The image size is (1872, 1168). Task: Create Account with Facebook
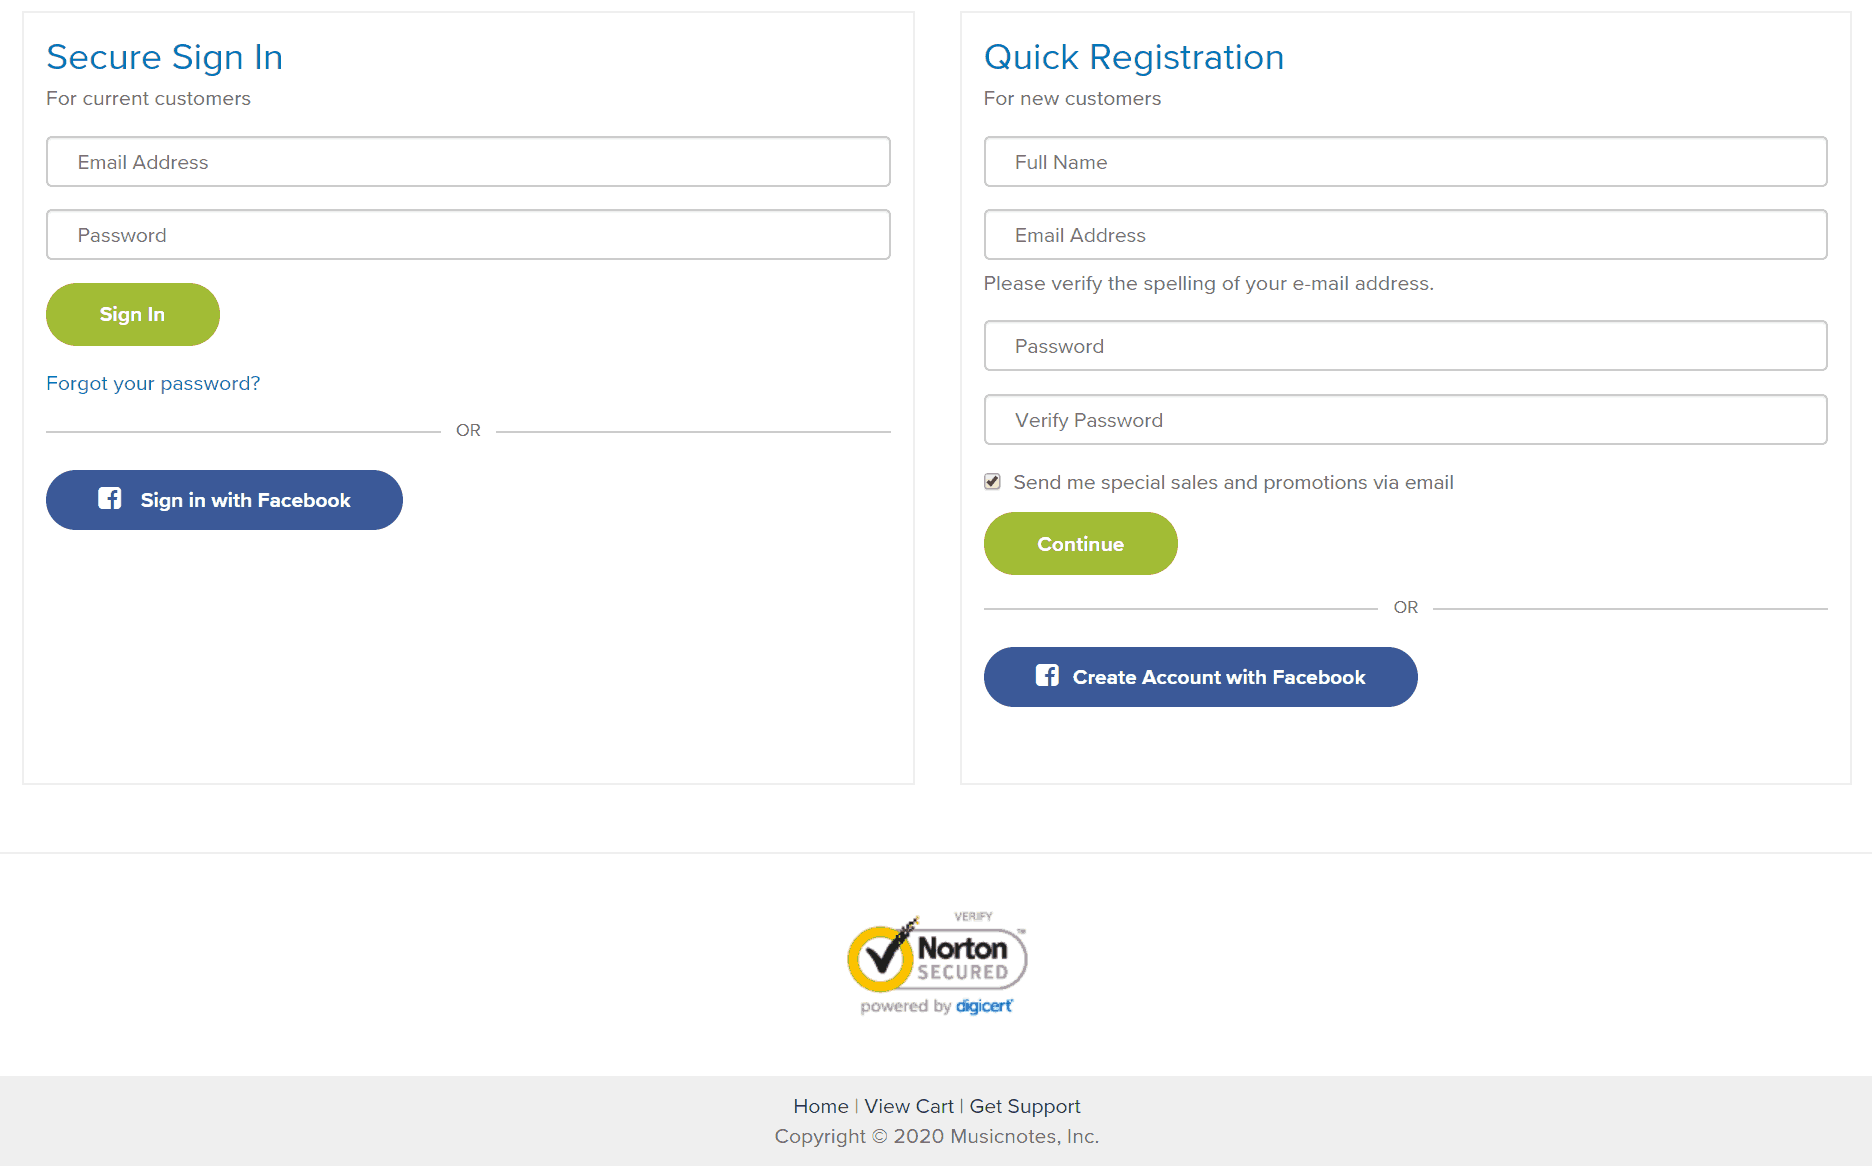click(1201, 677)
